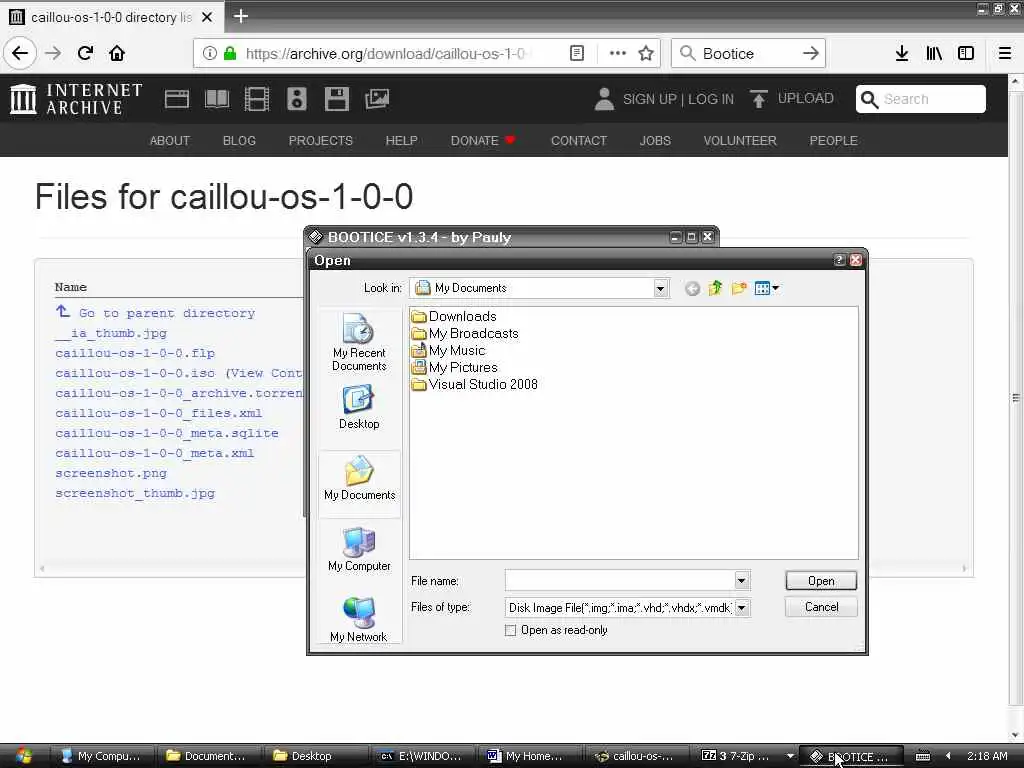
Task: Open the Windows Start button
Action: tap(22, 756)
